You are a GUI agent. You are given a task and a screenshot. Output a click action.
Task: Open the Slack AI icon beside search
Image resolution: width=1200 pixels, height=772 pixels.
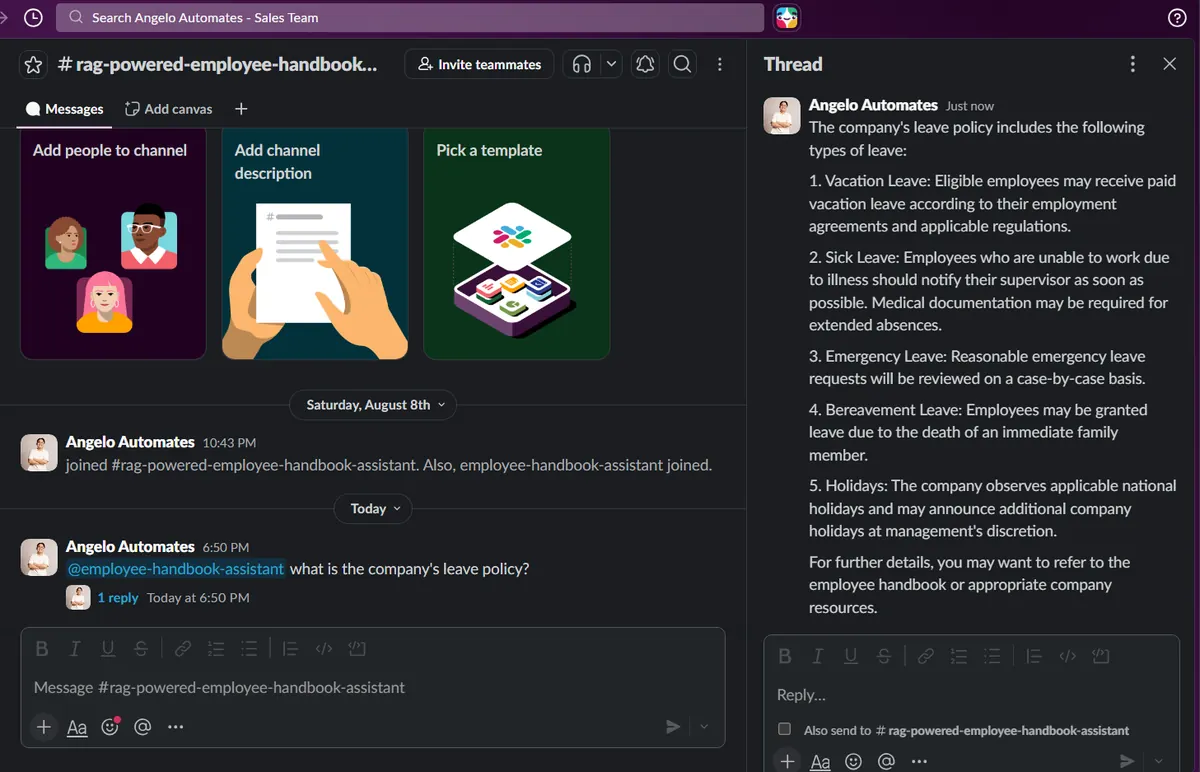click(787, 17)
